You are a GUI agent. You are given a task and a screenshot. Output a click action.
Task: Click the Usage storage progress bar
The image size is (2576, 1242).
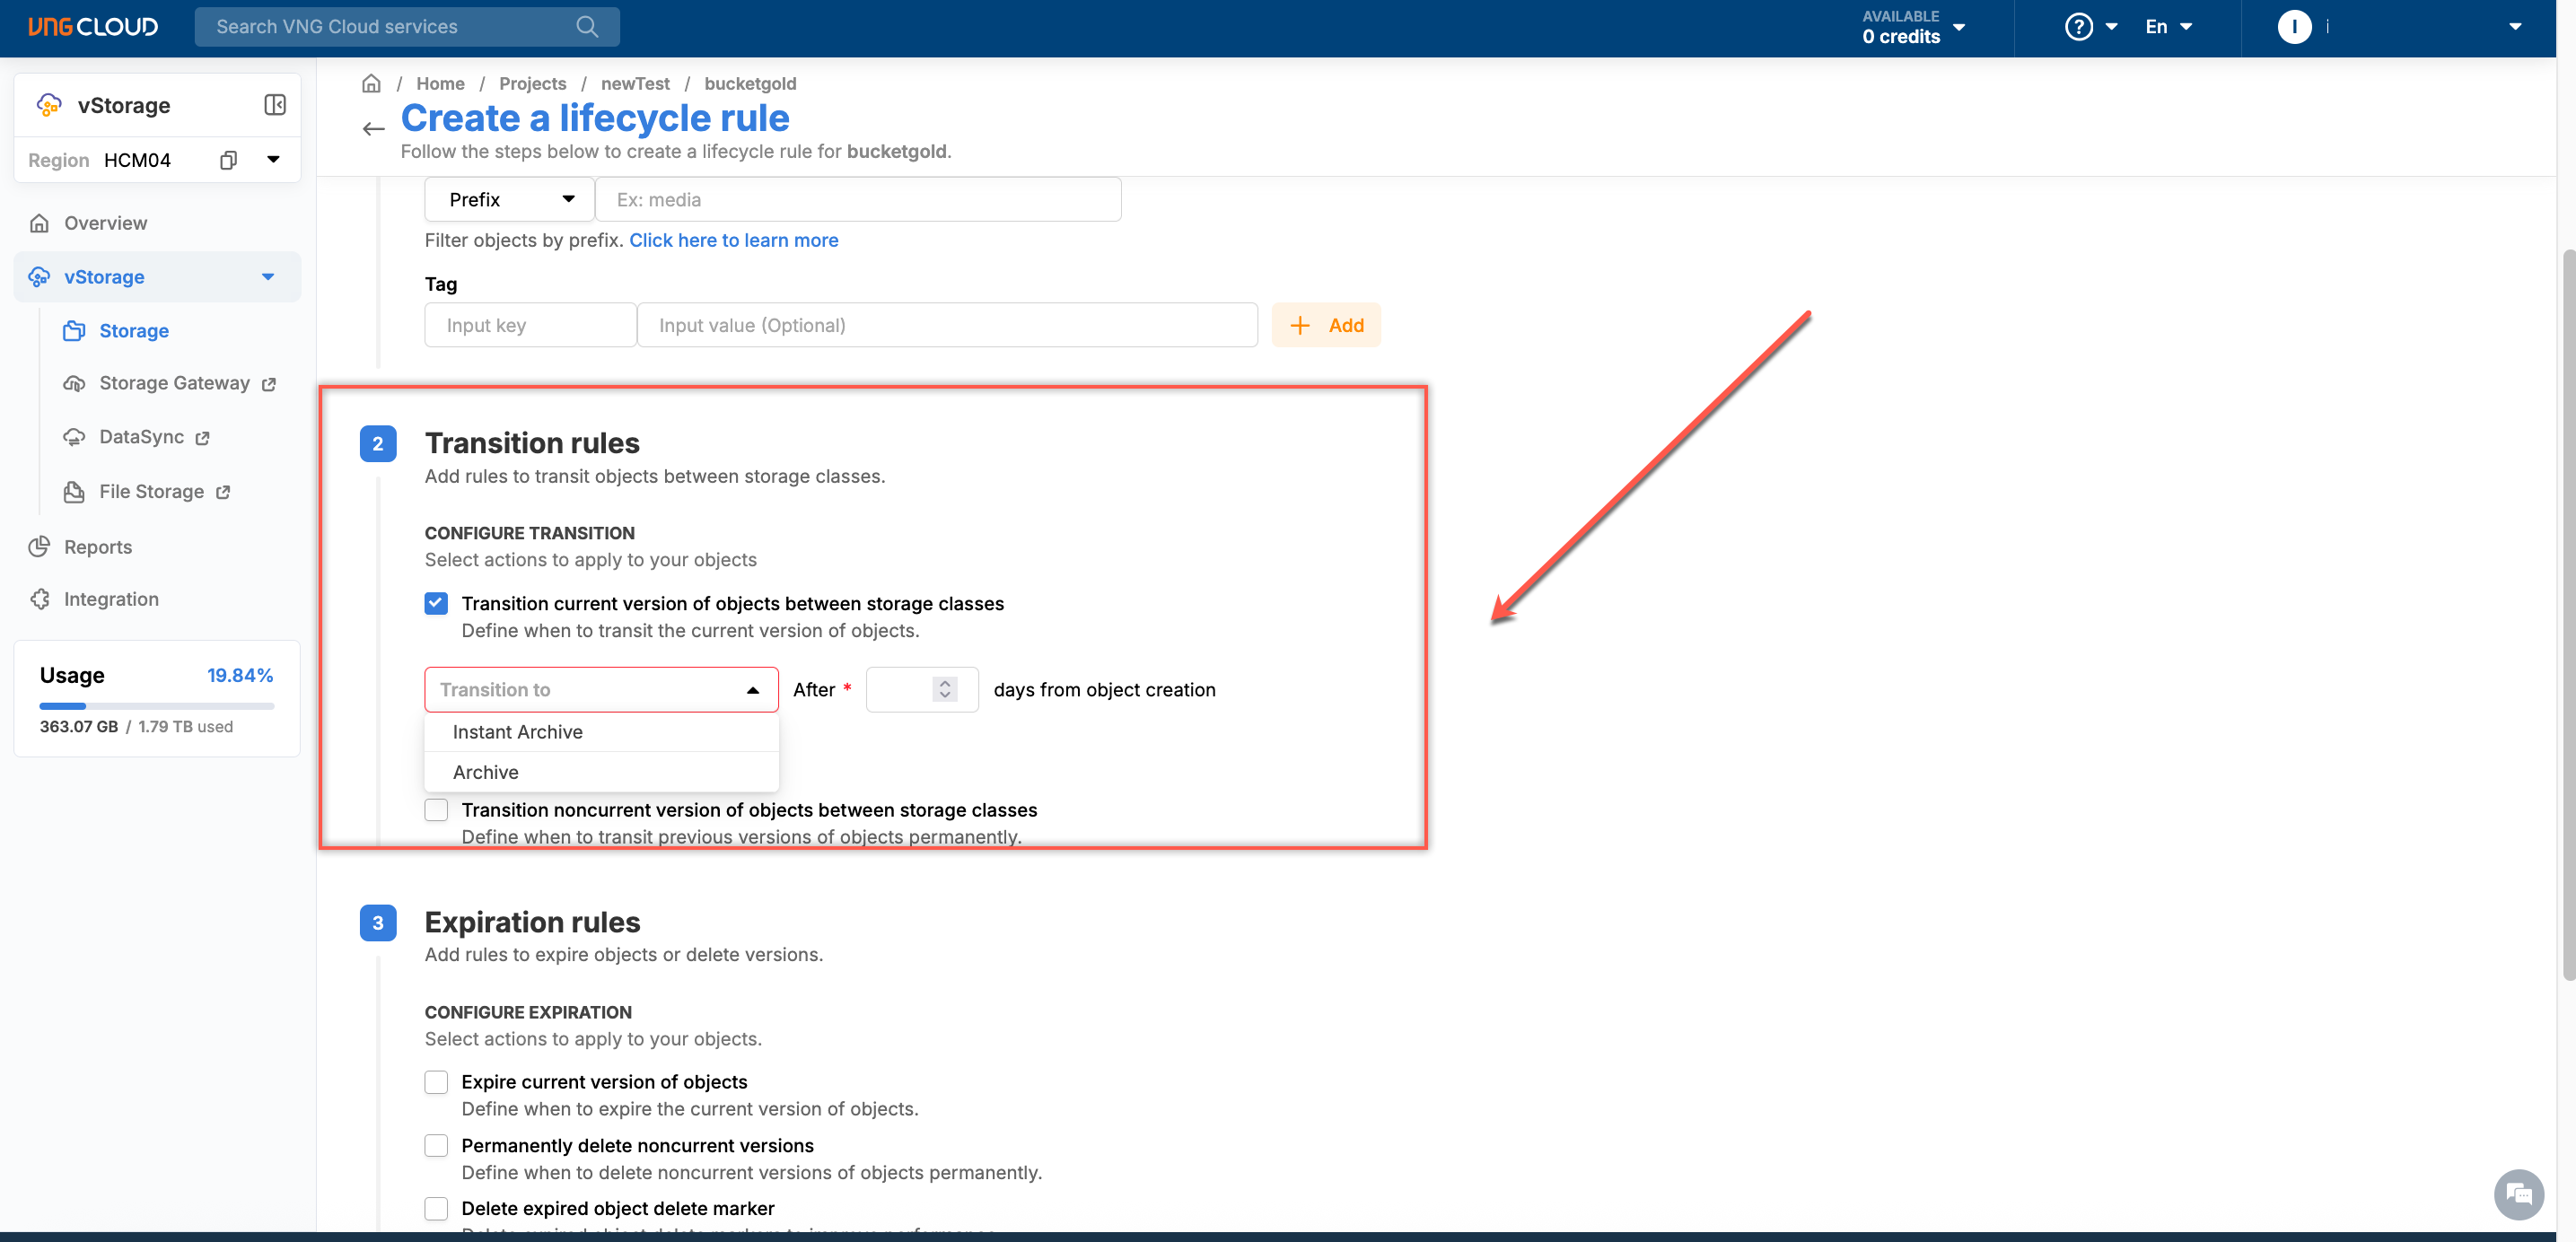click(157, 706)
